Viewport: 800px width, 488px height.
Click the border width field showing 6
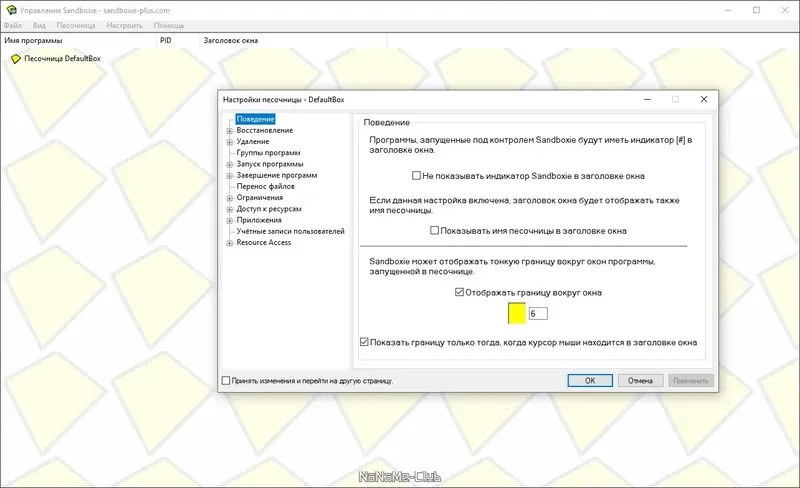(538, 313)
